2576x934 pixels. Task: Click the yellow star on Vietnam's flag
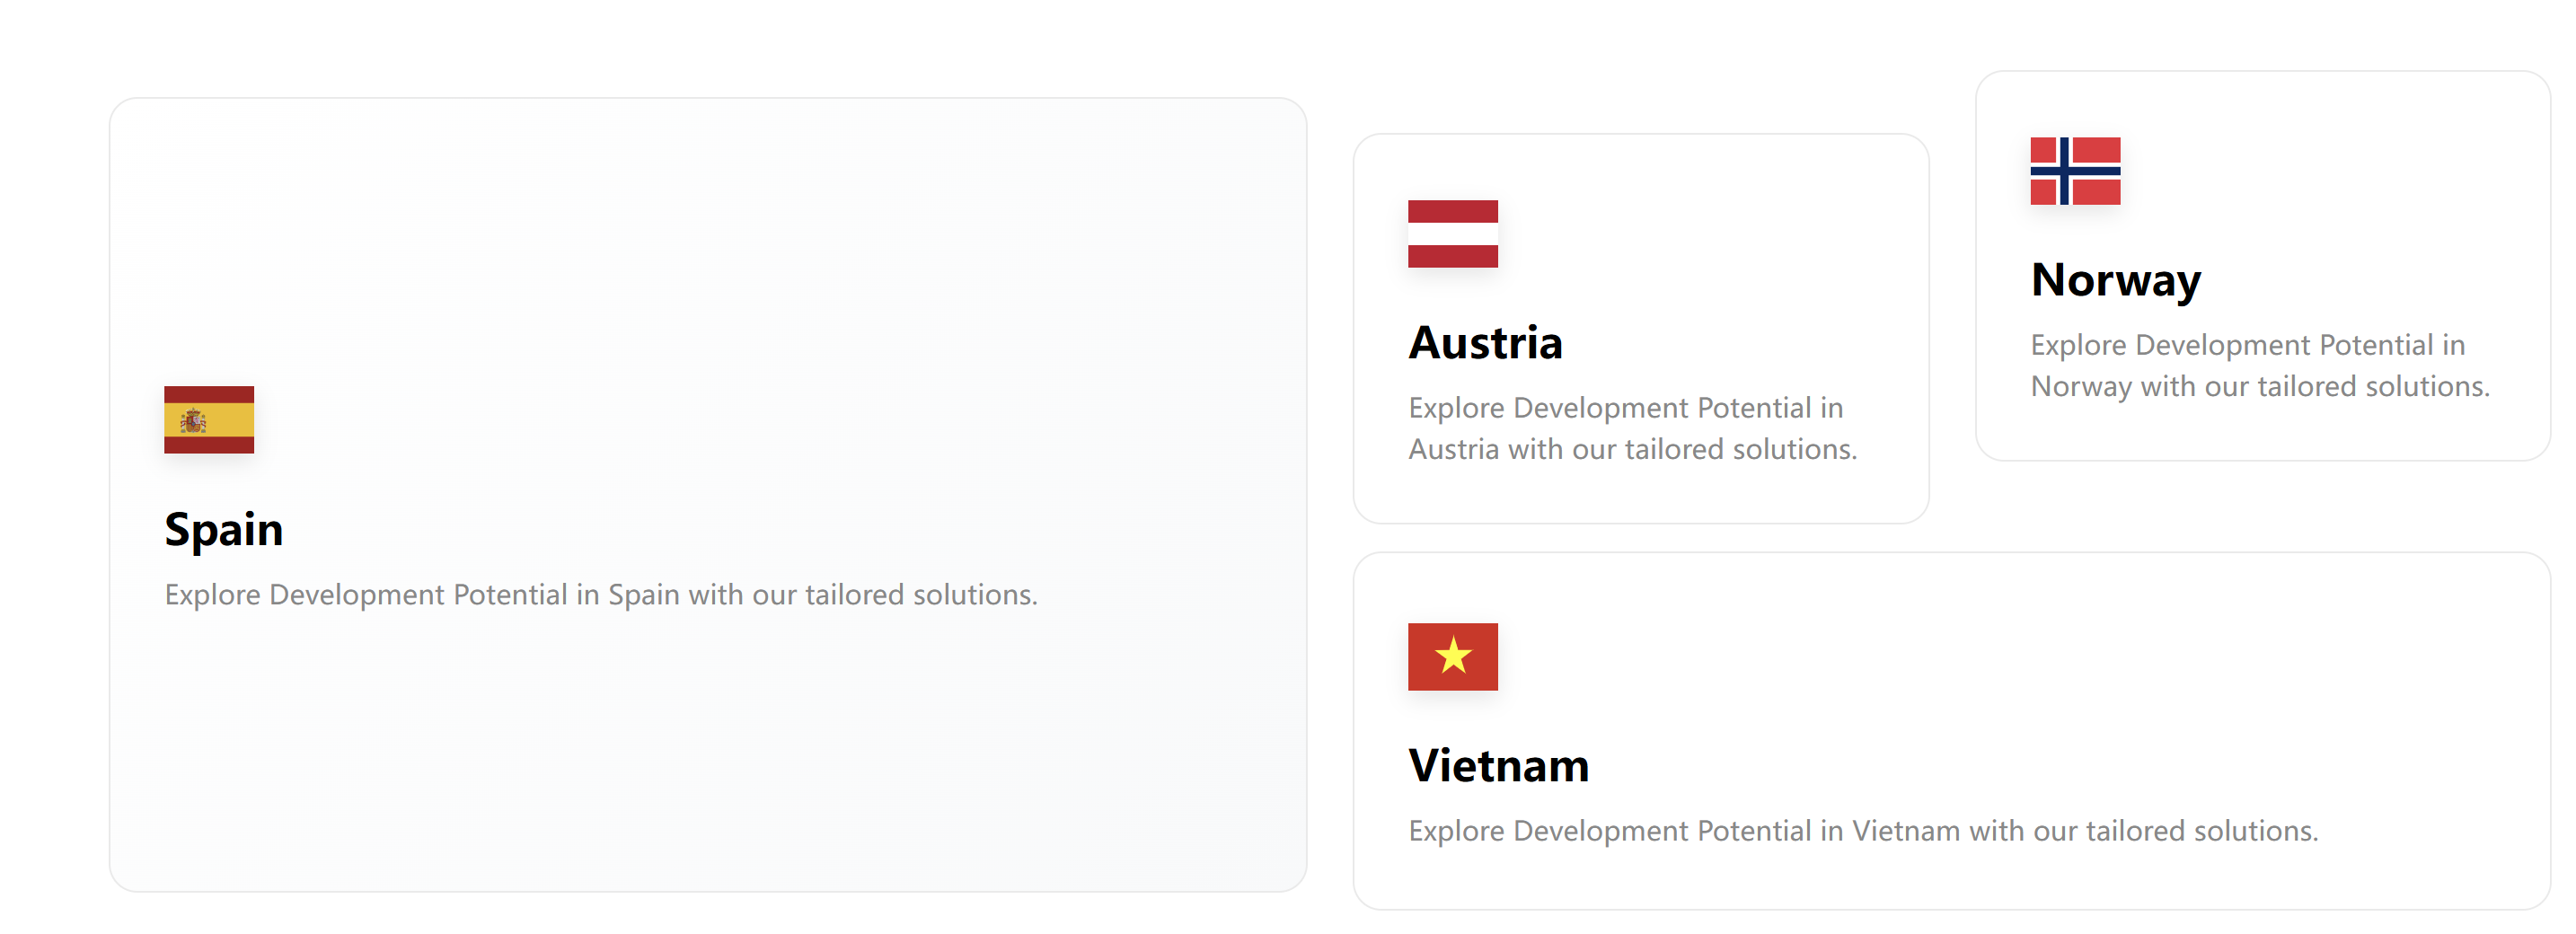pos(1452,657)
